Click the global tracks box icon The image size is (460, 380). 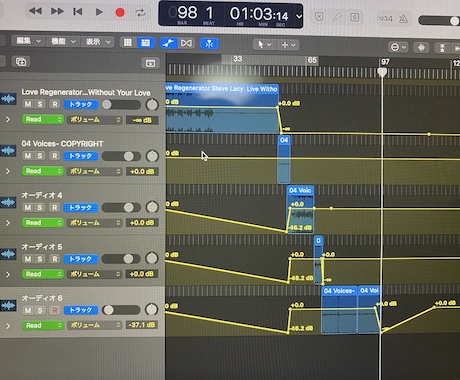[150, 63]
